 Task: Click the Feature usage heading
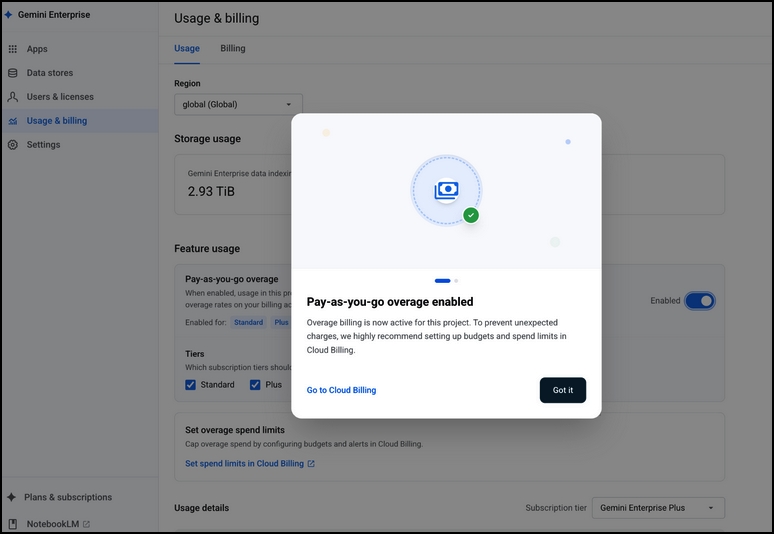(207, 248)
